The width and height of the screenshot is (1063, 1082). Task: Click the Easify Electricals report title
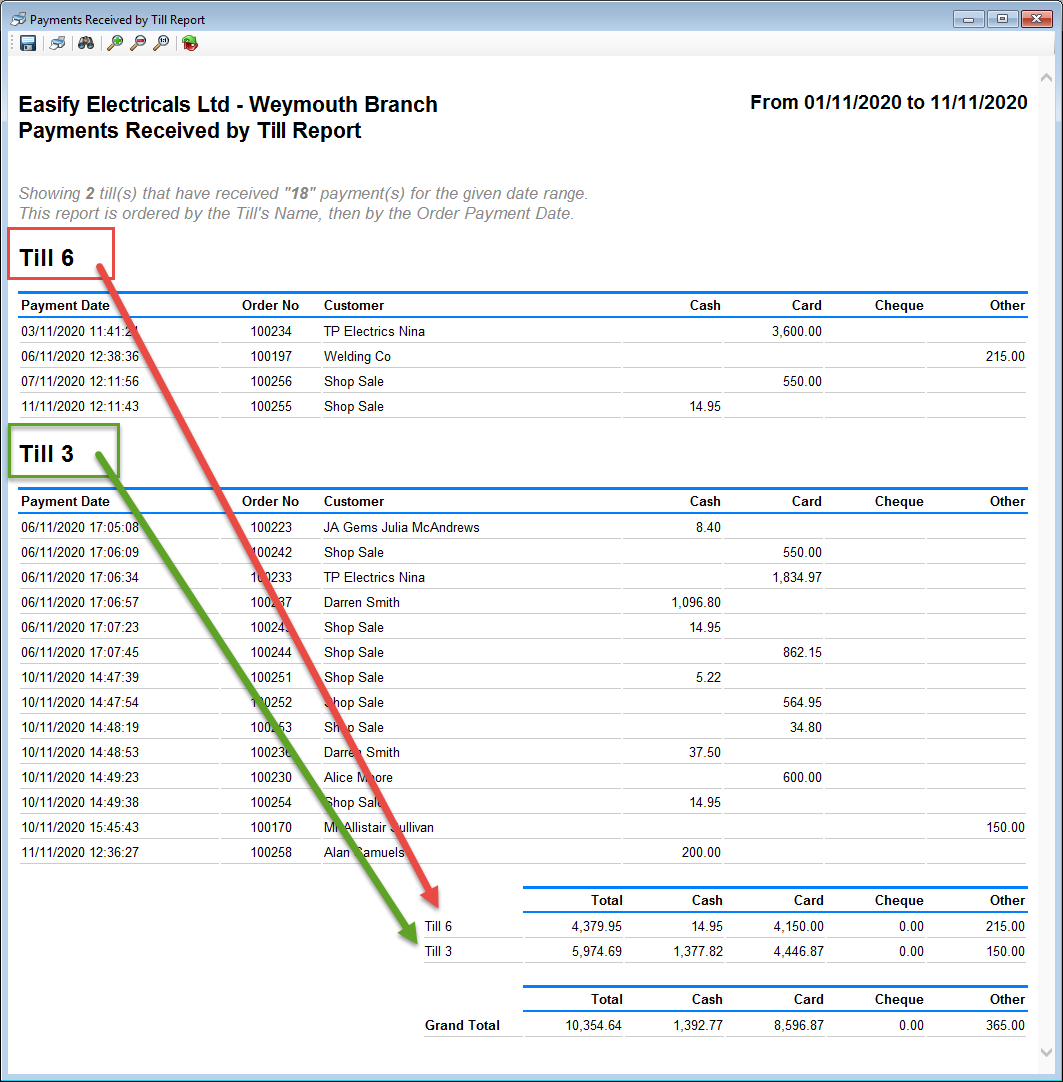[227, 104]
